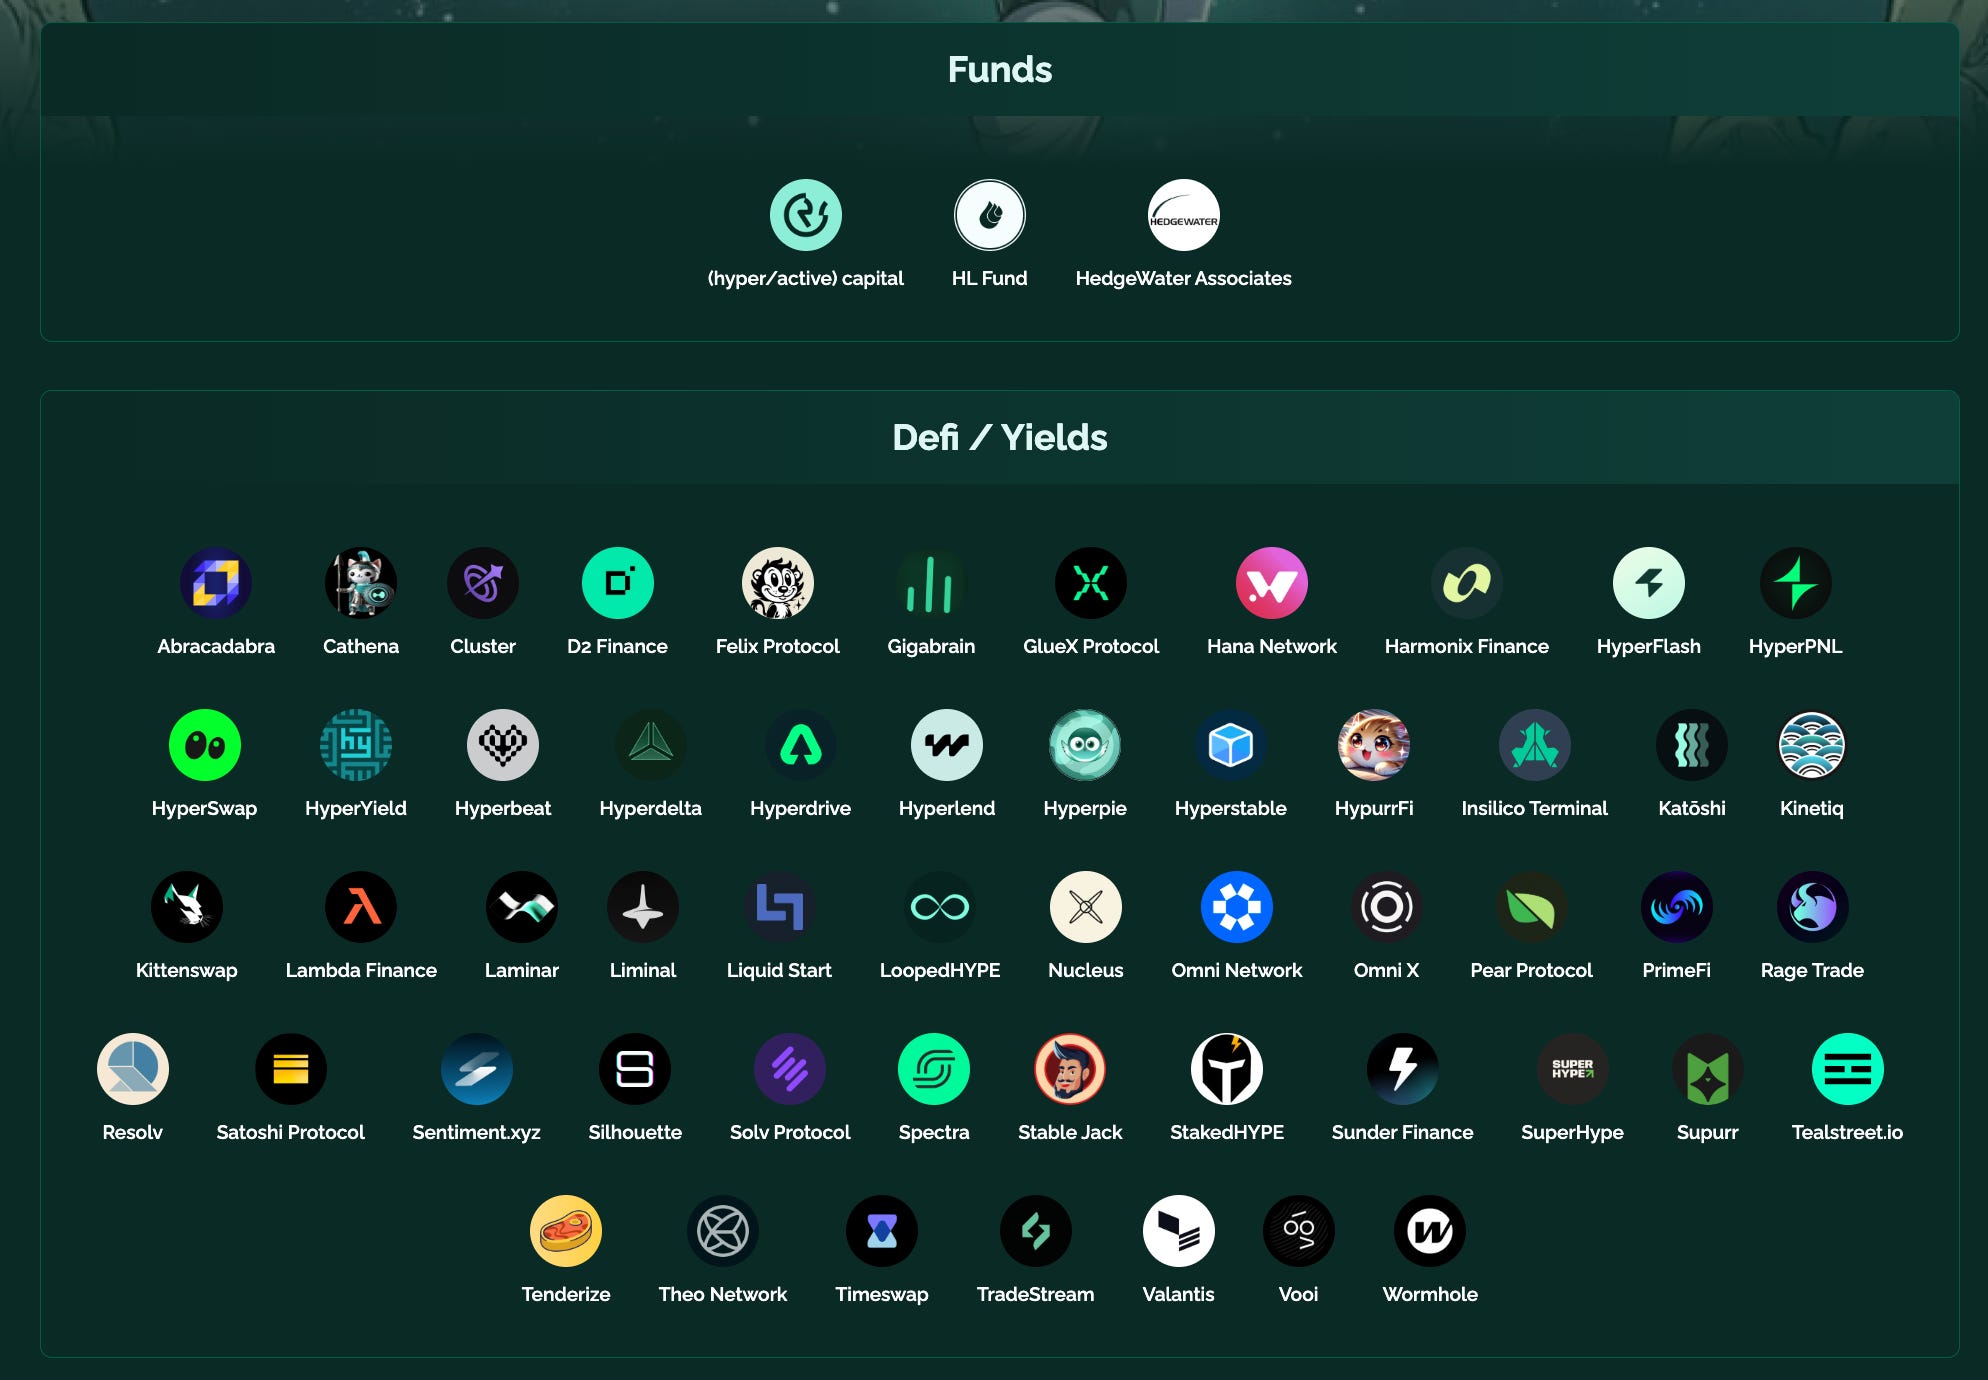Screen dimensions: 1988x1380
Task: Click the (hyper/active) capital logo icon
Action: (805, 215)
